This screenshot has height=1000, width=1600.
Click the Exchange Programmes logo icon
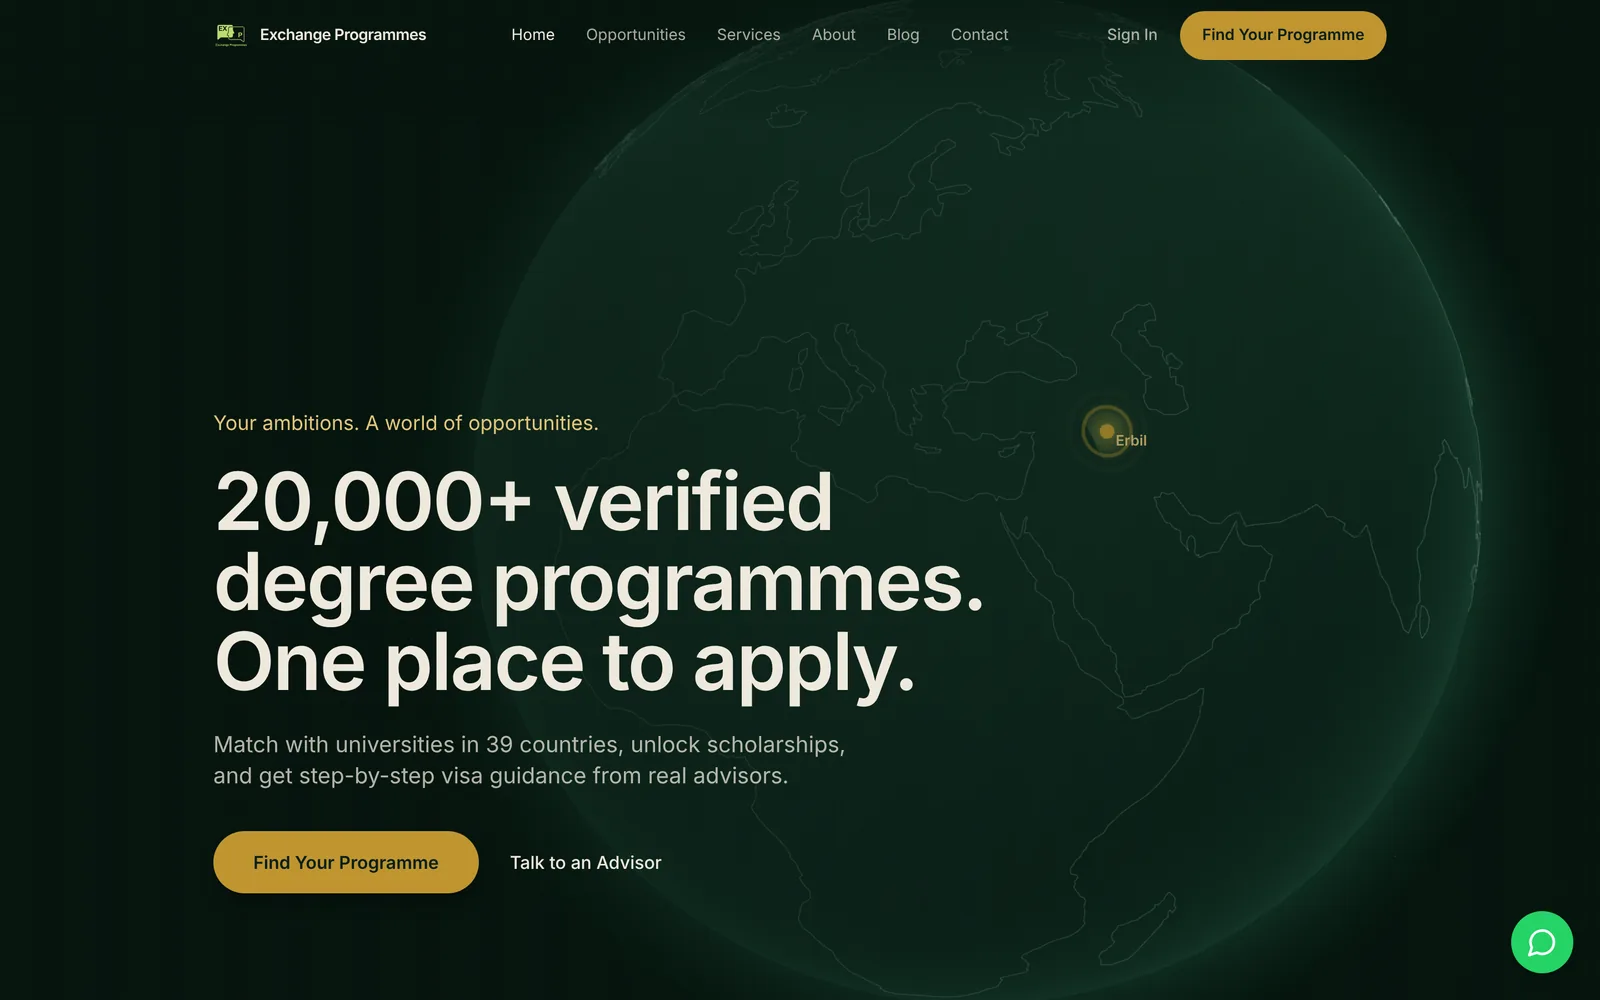tap(231, 35)
